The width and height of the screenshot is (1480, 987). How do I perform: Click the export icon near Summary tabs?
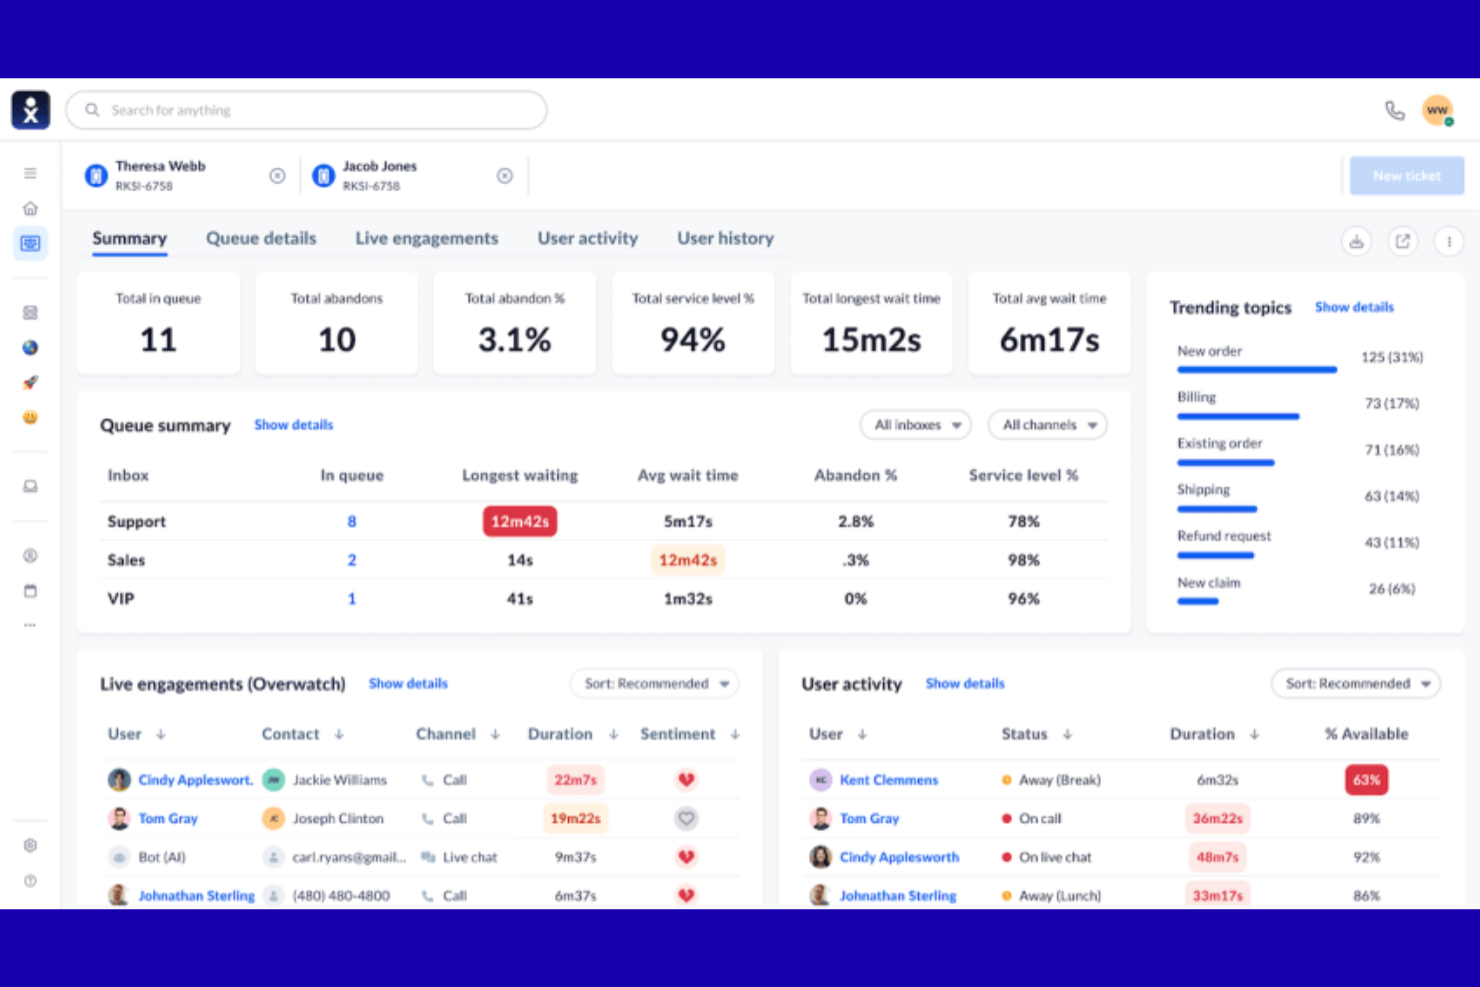click(1403, 241)
